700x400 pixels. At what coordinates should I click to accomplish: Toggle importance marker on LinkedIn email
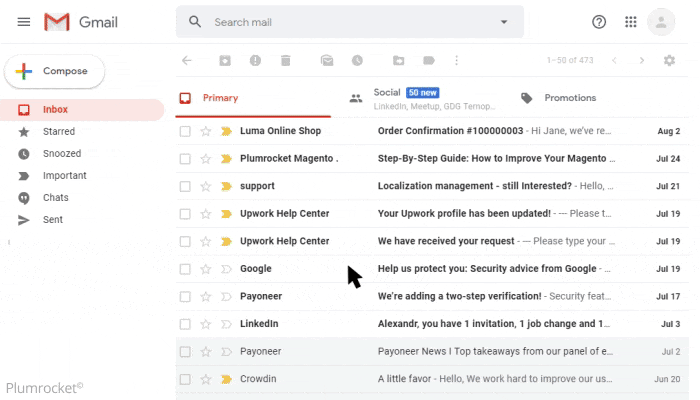[x=226, y=324]
